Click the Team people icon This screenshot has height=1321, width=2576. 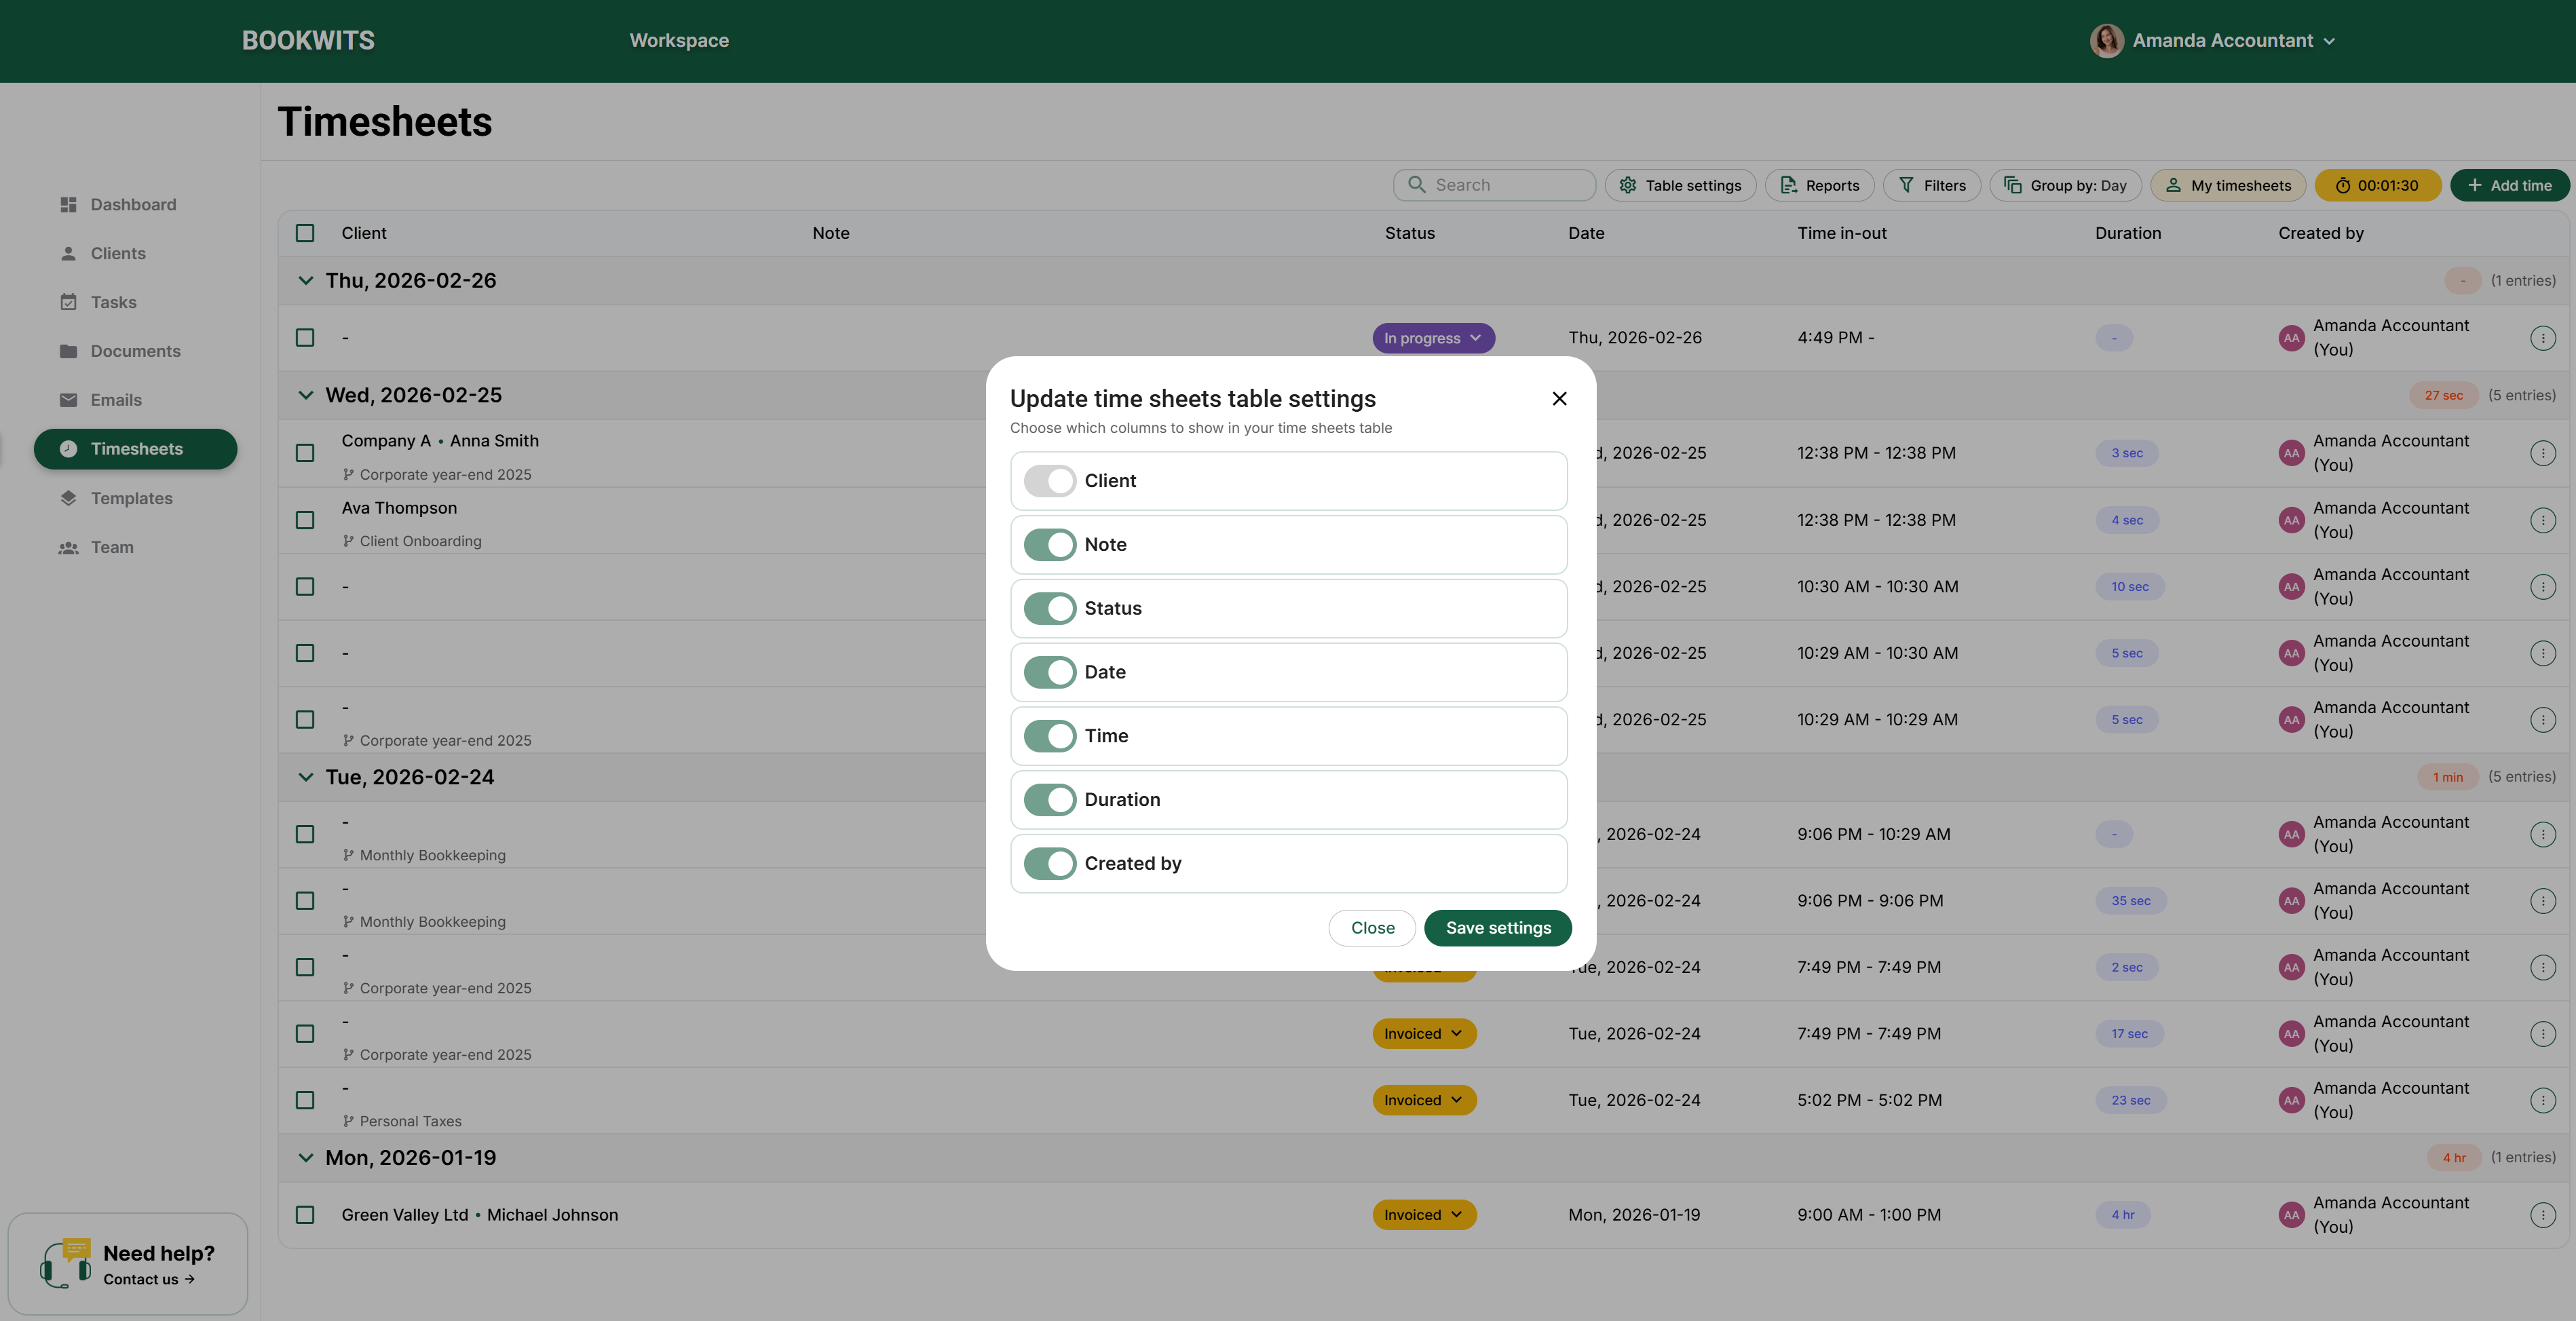[68, 547]
